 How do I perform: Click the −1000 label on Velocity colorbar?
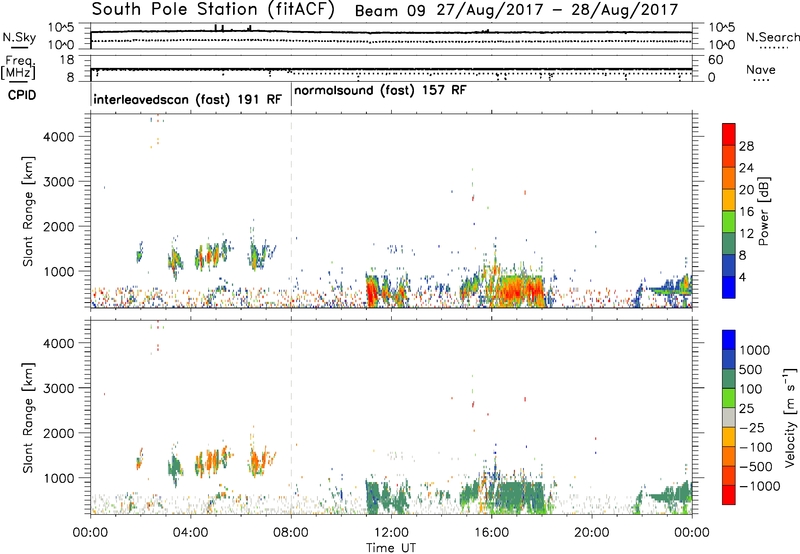point(760,486)
